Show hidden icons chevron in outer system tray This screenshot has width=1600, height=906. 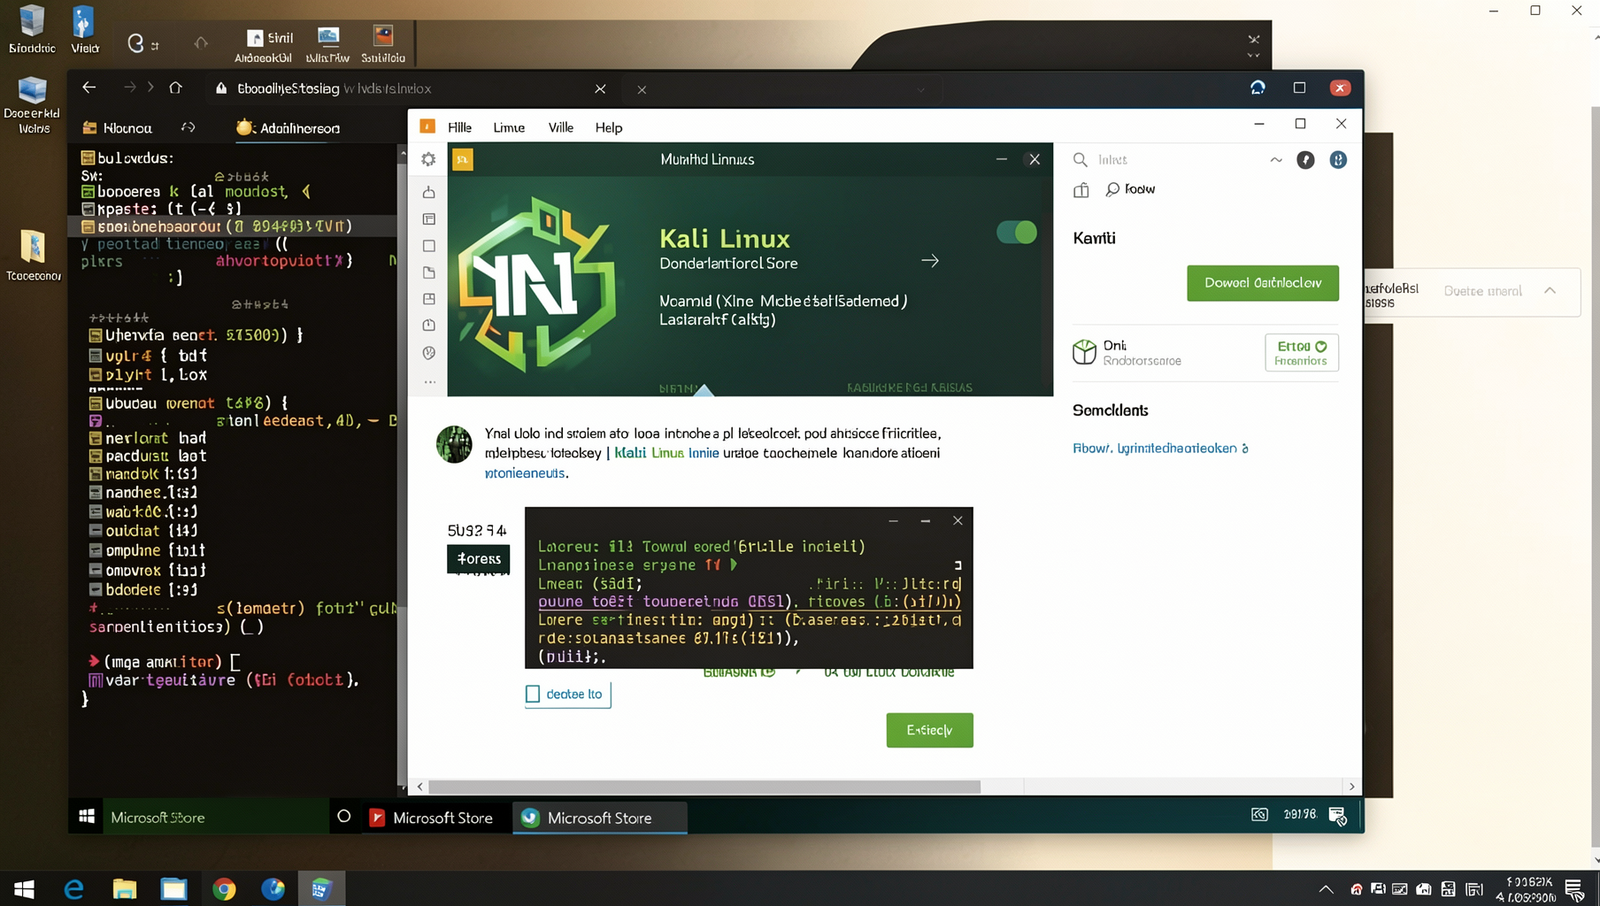pos(1326,889)
